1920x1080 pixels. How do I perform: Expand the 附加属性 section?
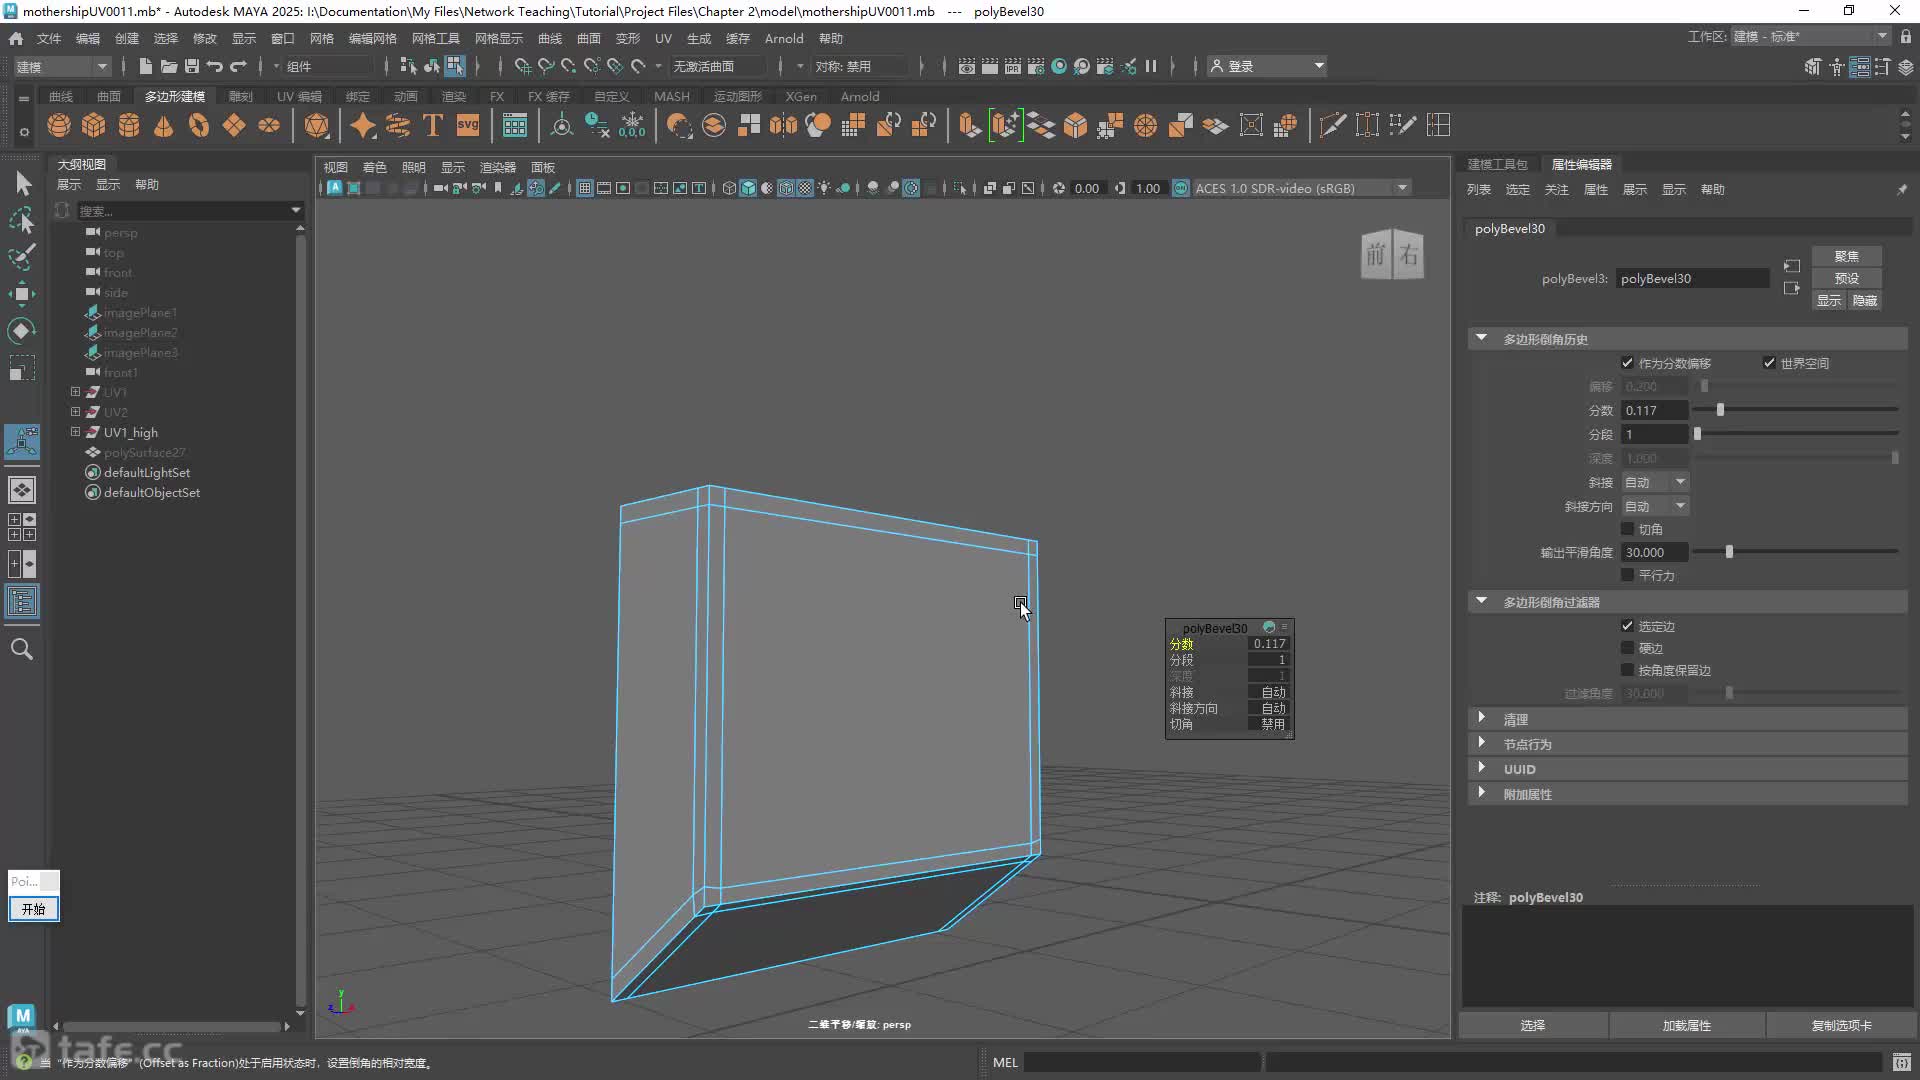(1481, 793)
